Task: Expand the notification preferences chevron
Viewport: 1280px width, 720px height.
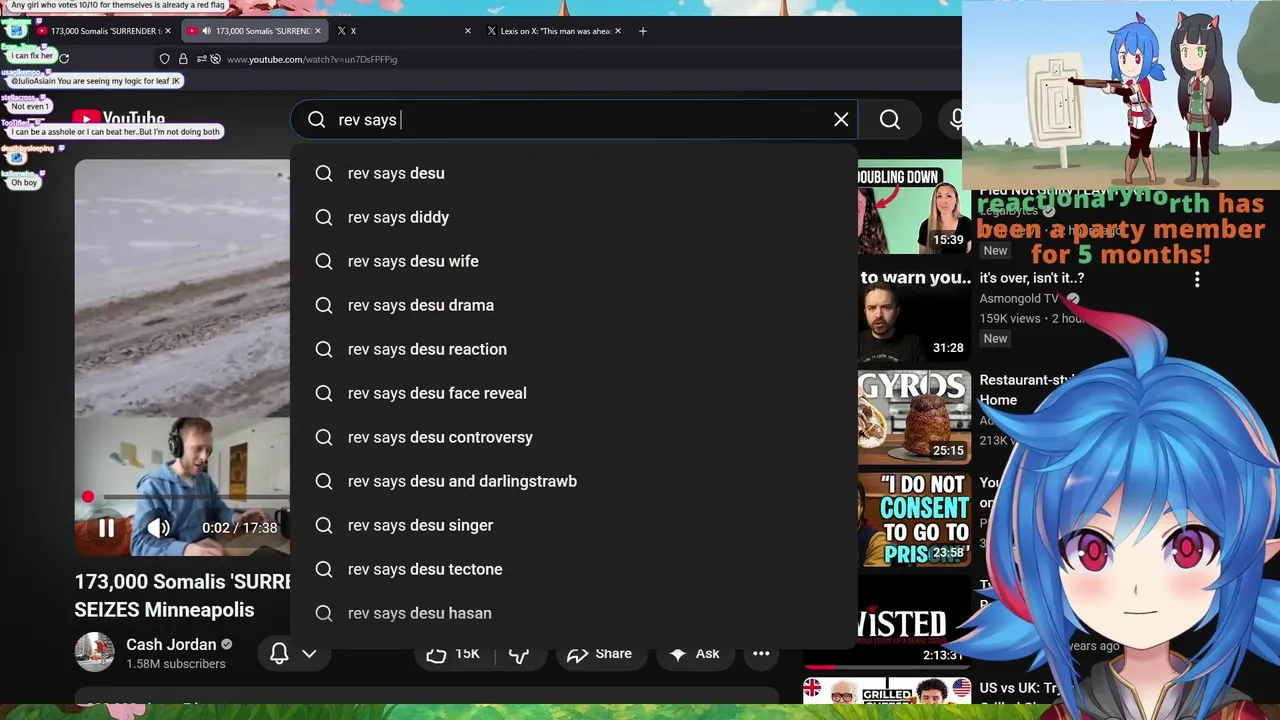Action: click(309, 654)
